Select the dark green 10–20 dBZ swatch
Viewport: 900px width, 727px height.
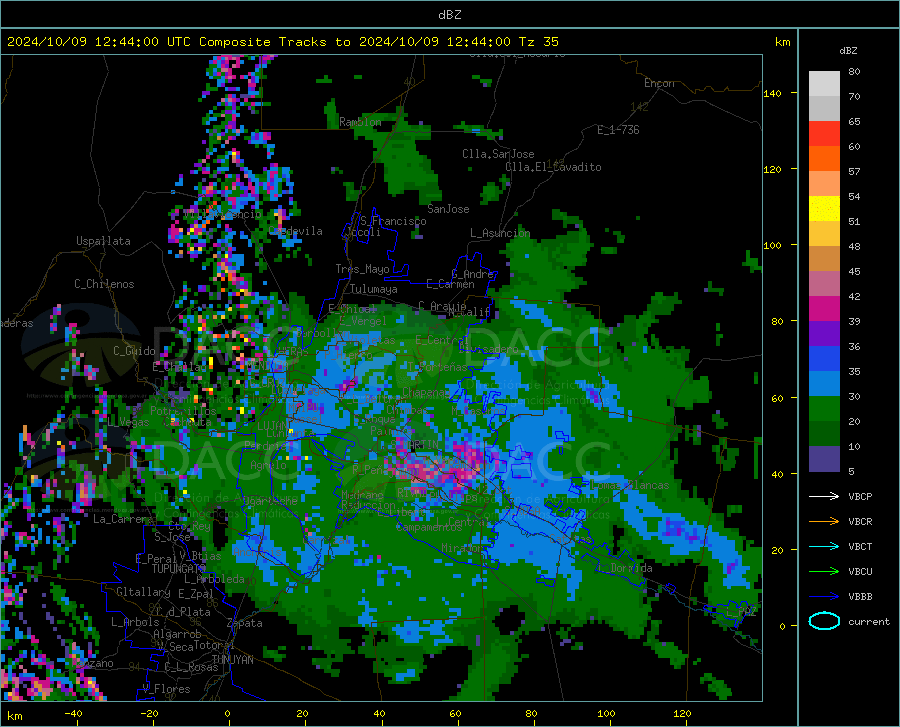824,434
